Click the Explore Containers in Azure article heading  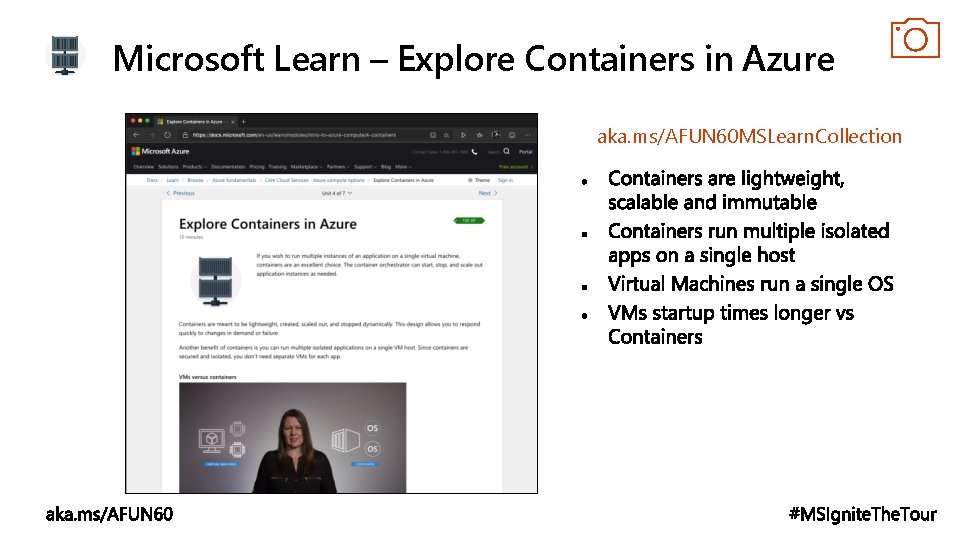point(268,224)
